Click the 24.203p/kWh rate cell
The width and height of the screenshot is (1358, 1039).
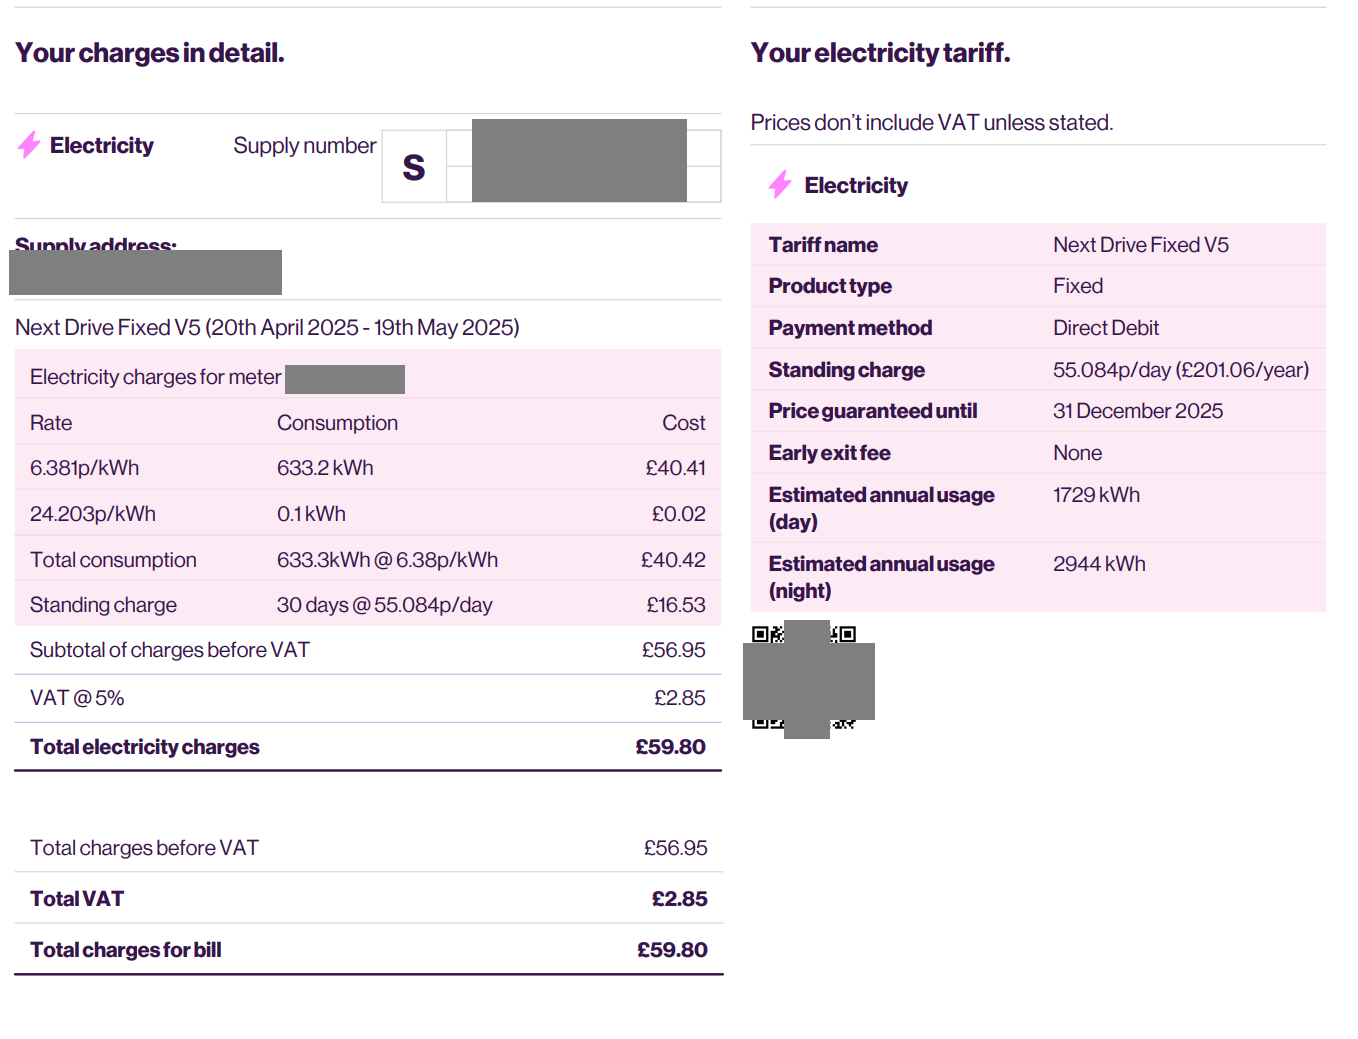pyautogui.click(x=93, y=514)
